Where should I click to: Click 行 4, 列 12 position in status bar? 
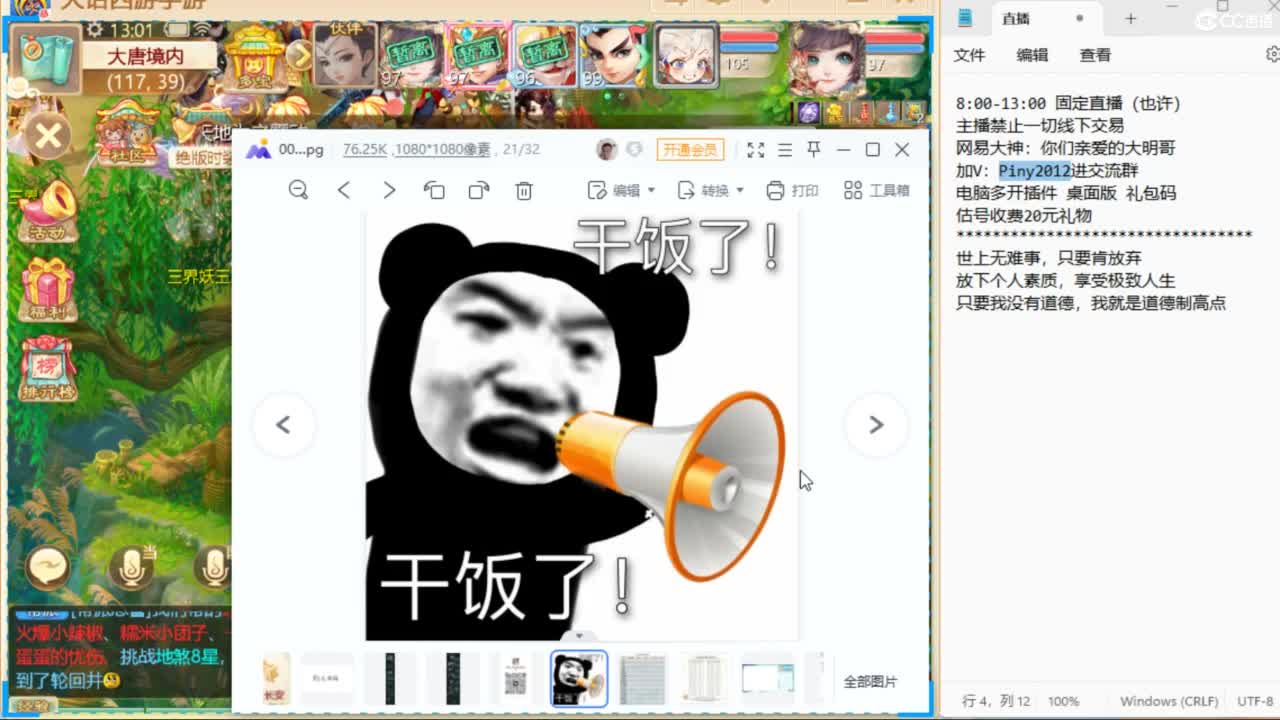pos(996,701)
